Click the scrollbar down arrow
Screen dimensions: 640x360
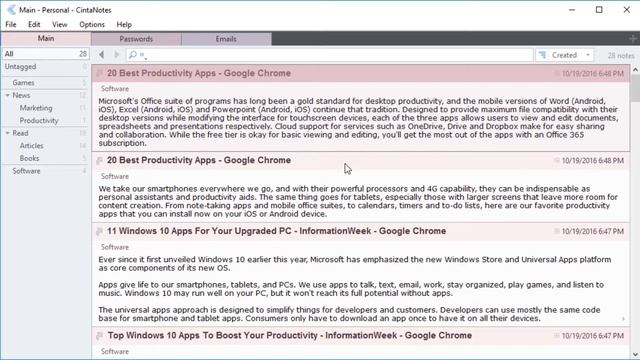click(635, 355)
